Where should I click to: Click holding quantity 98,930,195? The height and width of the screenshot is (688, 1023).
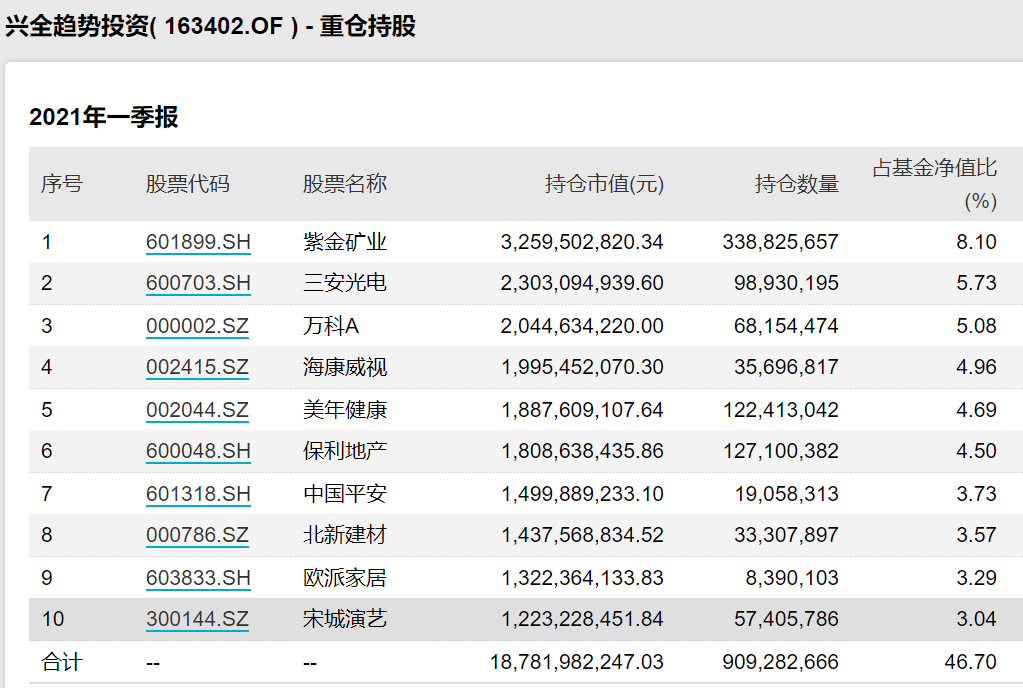pos(786,283)
